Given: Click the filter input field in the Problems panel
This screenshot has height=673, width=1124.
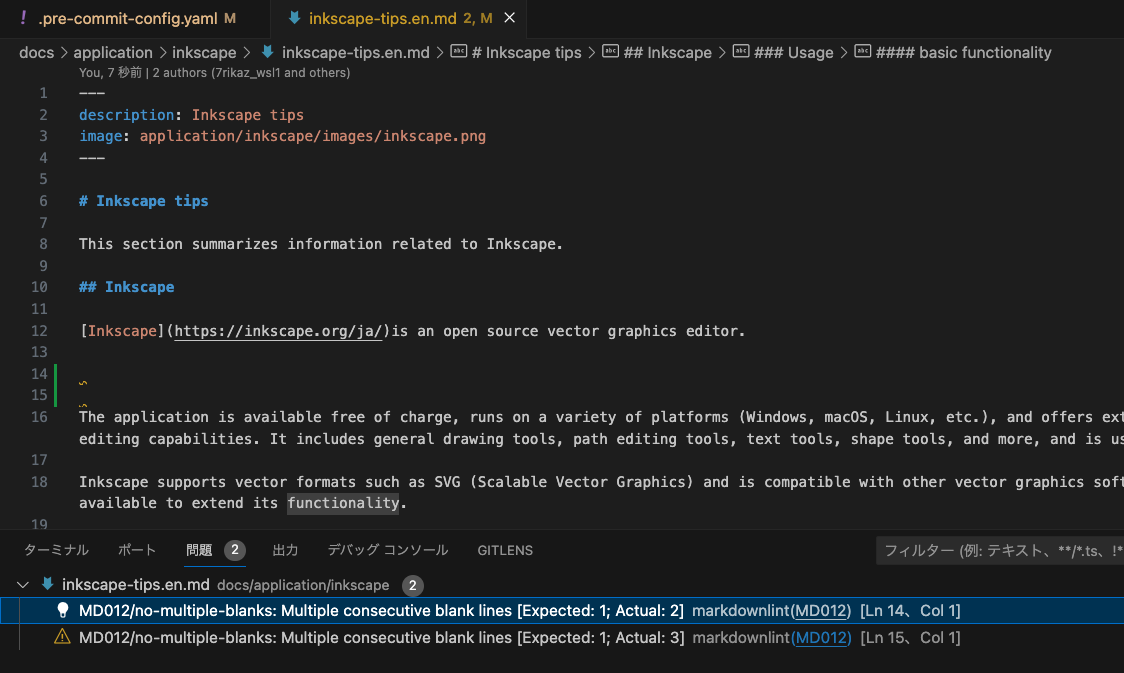Looking at the screenshot, I should (x=1000, y=550).
